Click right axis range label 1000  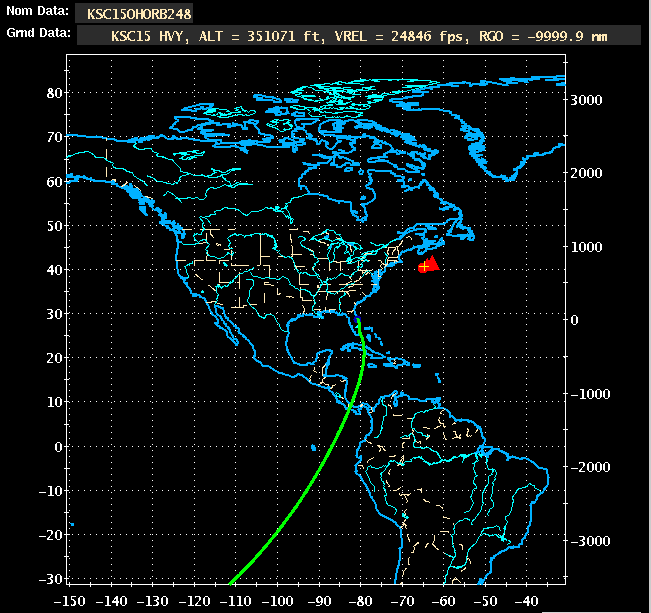(x=586, y=247)
